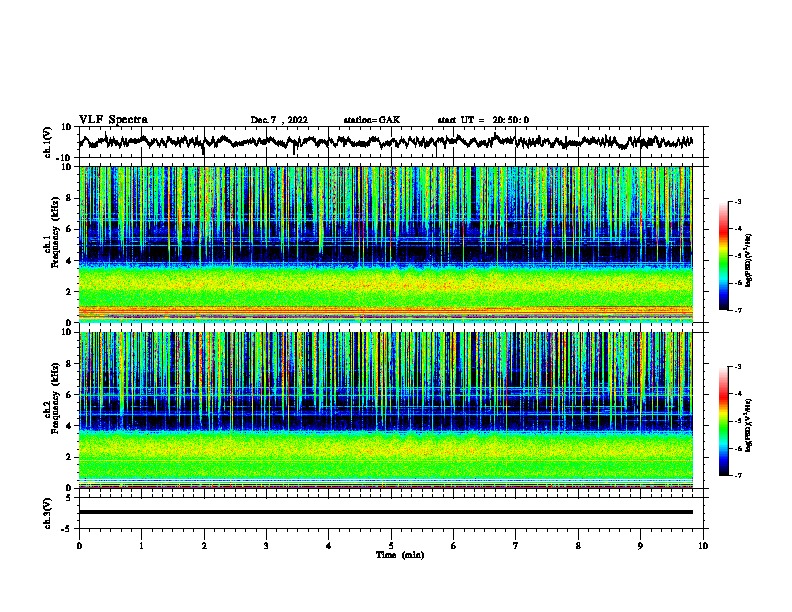The width and height of the screenshot is (792, 612).
Task: Click the '5' tick on ch.3(V) axis
Action: click(x=69, y=498)
